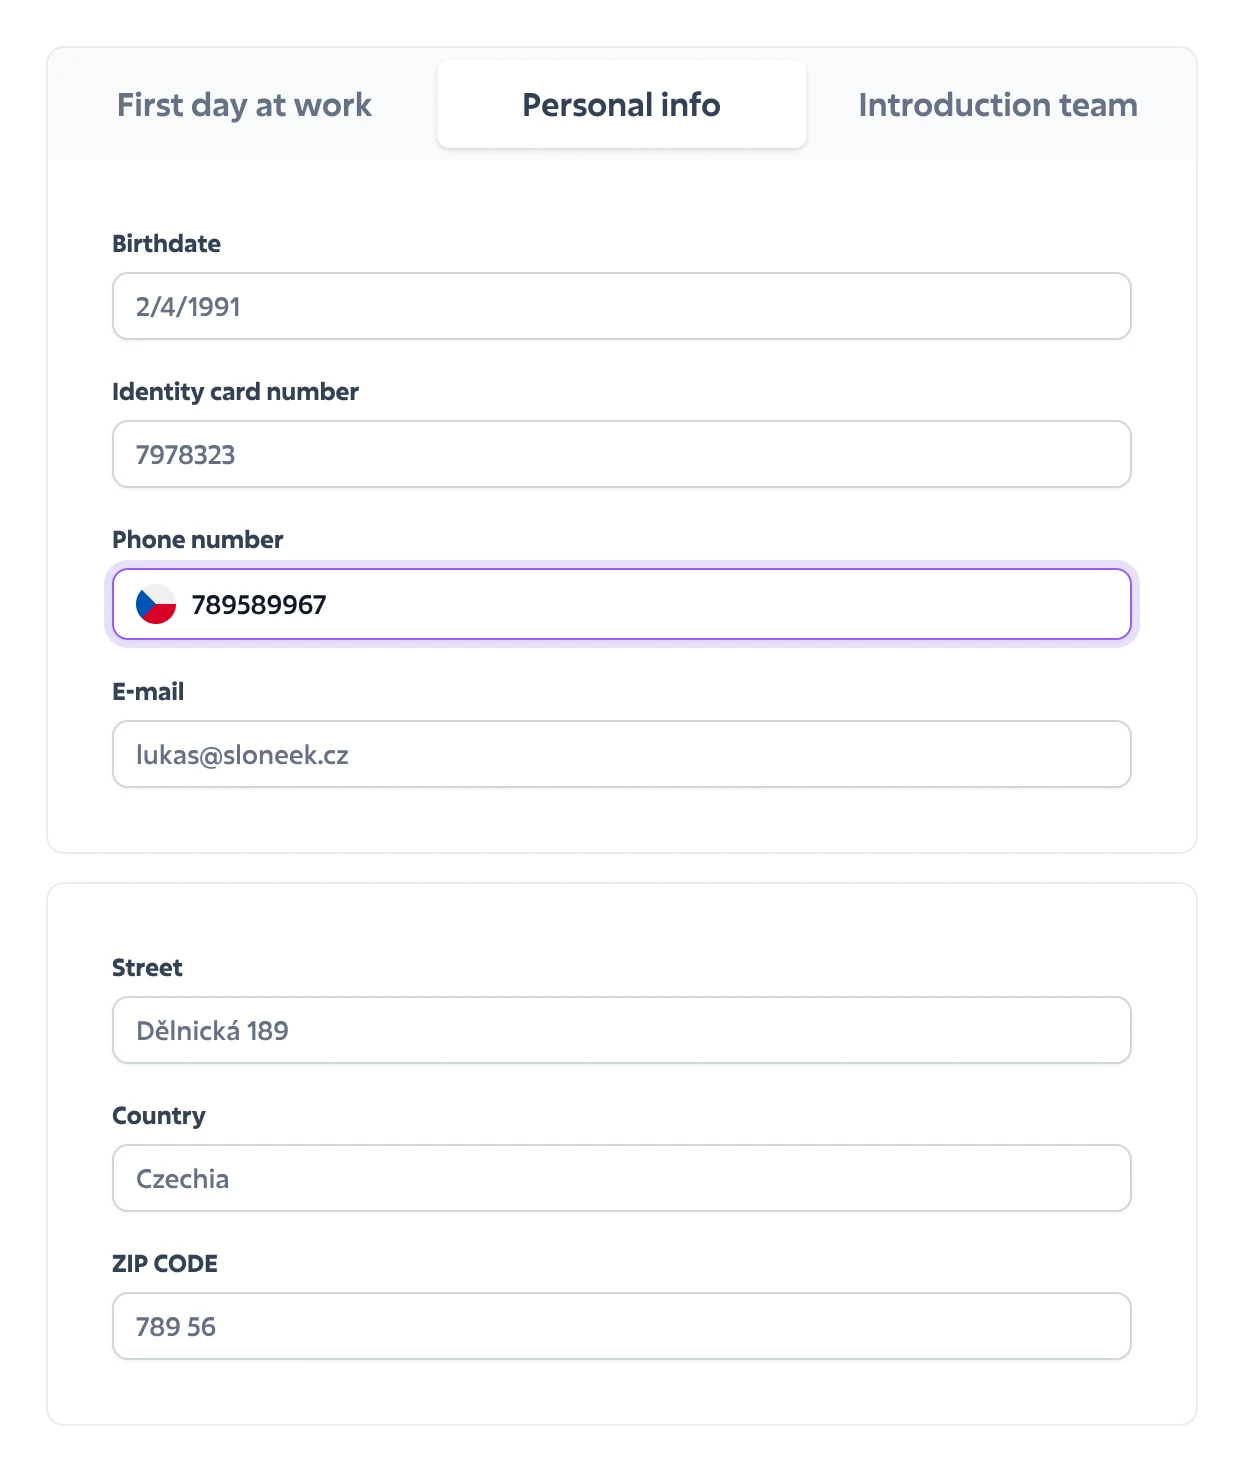Focus the Birthdate input field
Viewport: 1244px width, 1472px height.
click(621, 306)
